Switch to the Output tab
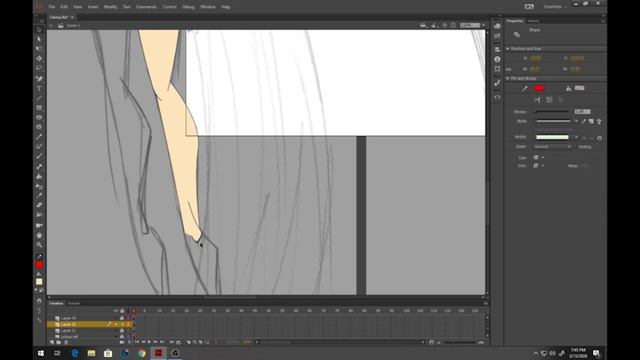640x360 pixels. point(73,303)
